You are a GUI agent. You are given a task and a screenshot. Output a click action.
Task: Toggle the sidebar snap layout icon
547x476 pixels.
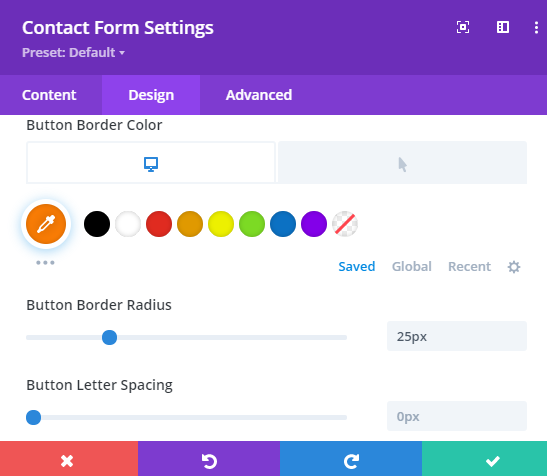(503, 27)
